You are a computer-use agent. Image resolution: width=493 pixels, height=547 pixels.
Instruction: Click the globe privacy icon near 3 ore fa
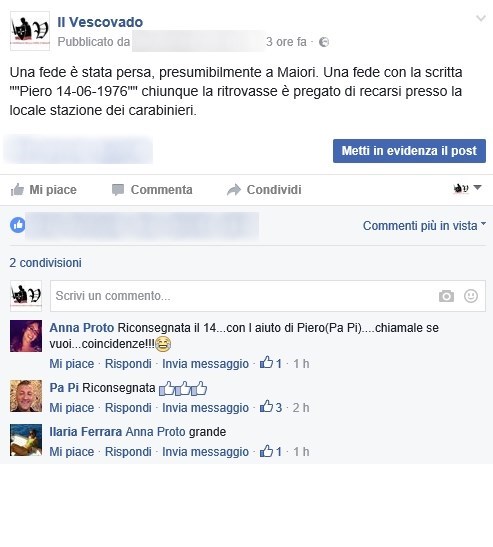(x=324, y=42)
